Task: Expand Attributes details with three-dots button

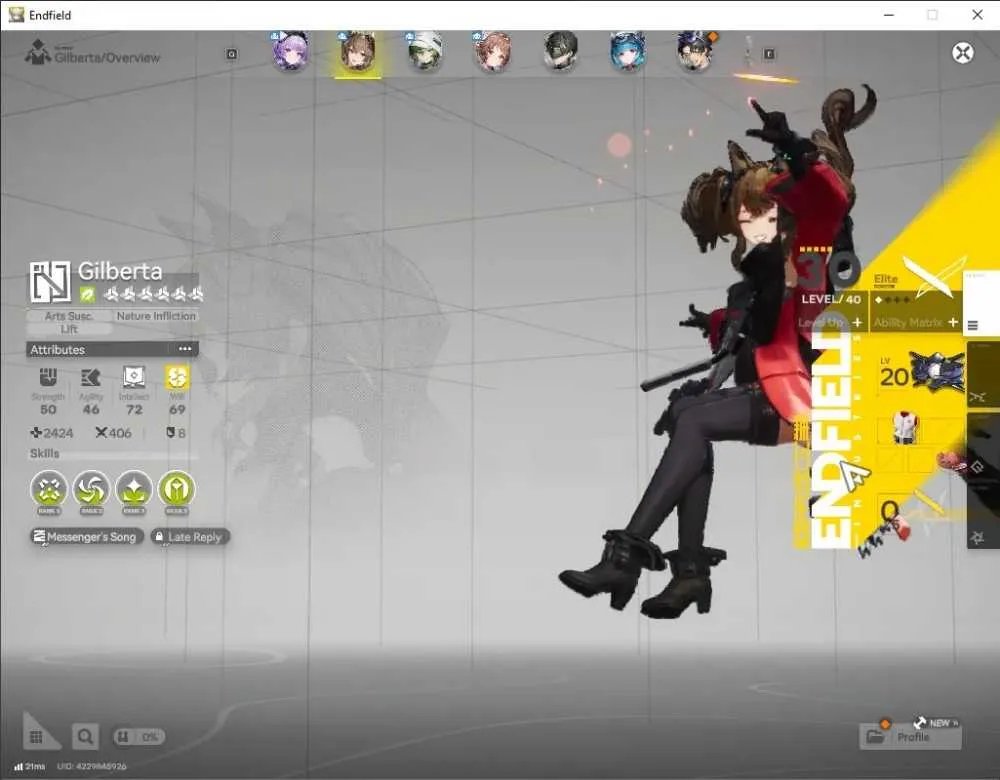Action: pyautogui.click(x=185, y=349)
